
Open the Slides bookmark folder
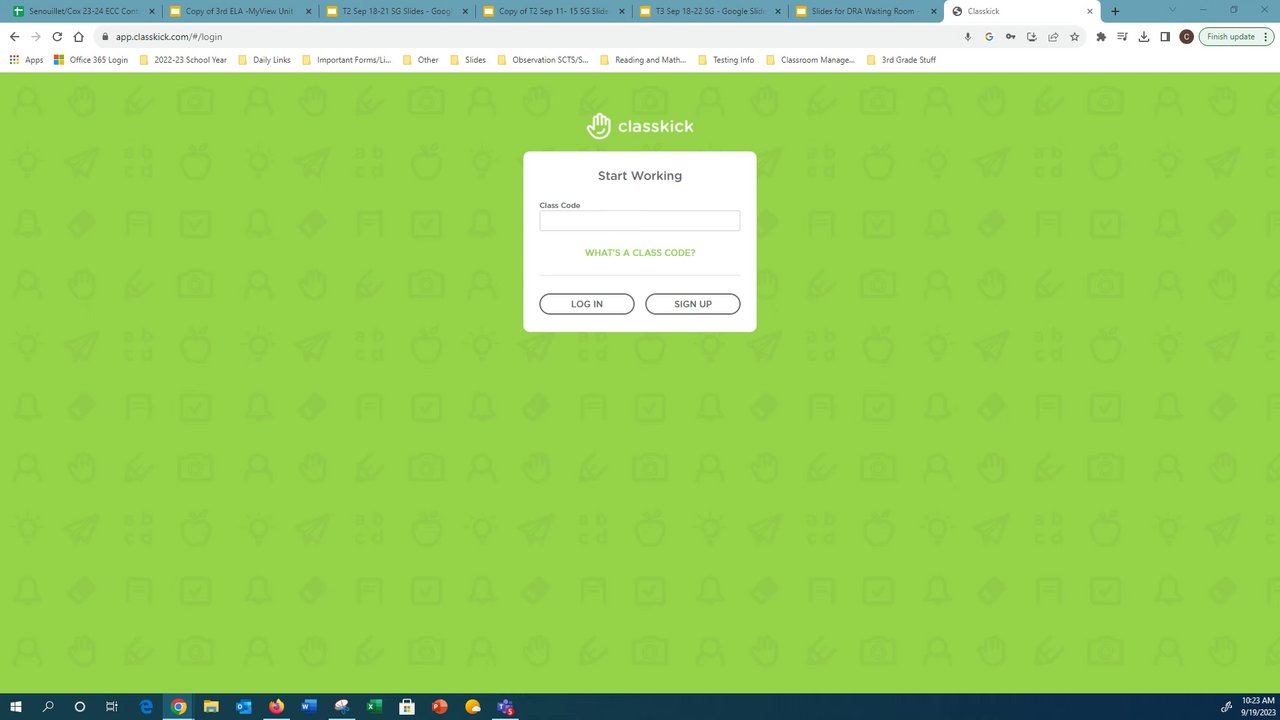(x=468, y=60)
